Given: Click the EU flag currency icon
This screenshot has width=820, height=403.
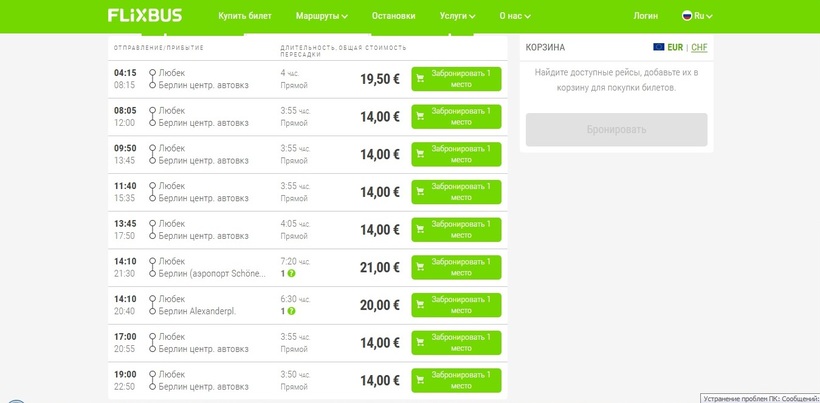Looking at the screenshot, I should pos(658,47).
